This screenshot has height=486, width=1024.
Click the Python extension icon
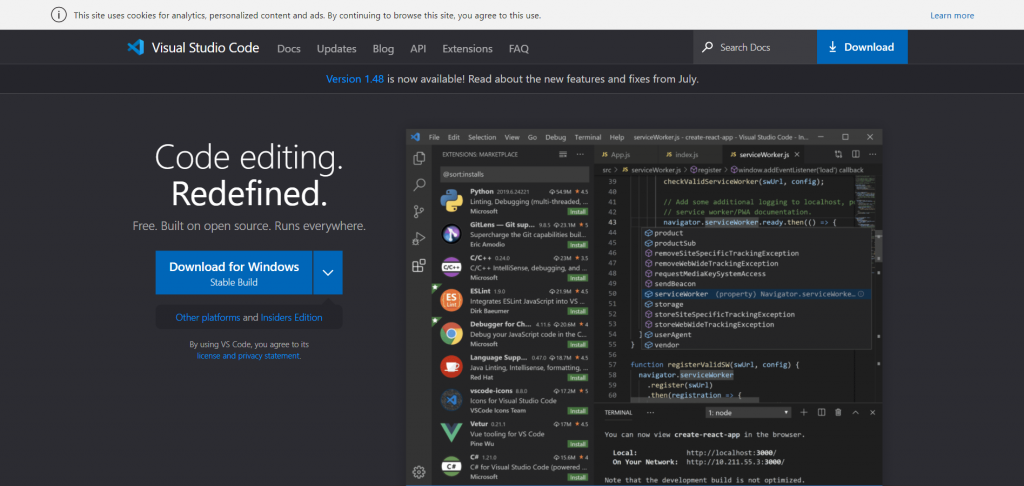pyautogui.click(x=451, y=201)
